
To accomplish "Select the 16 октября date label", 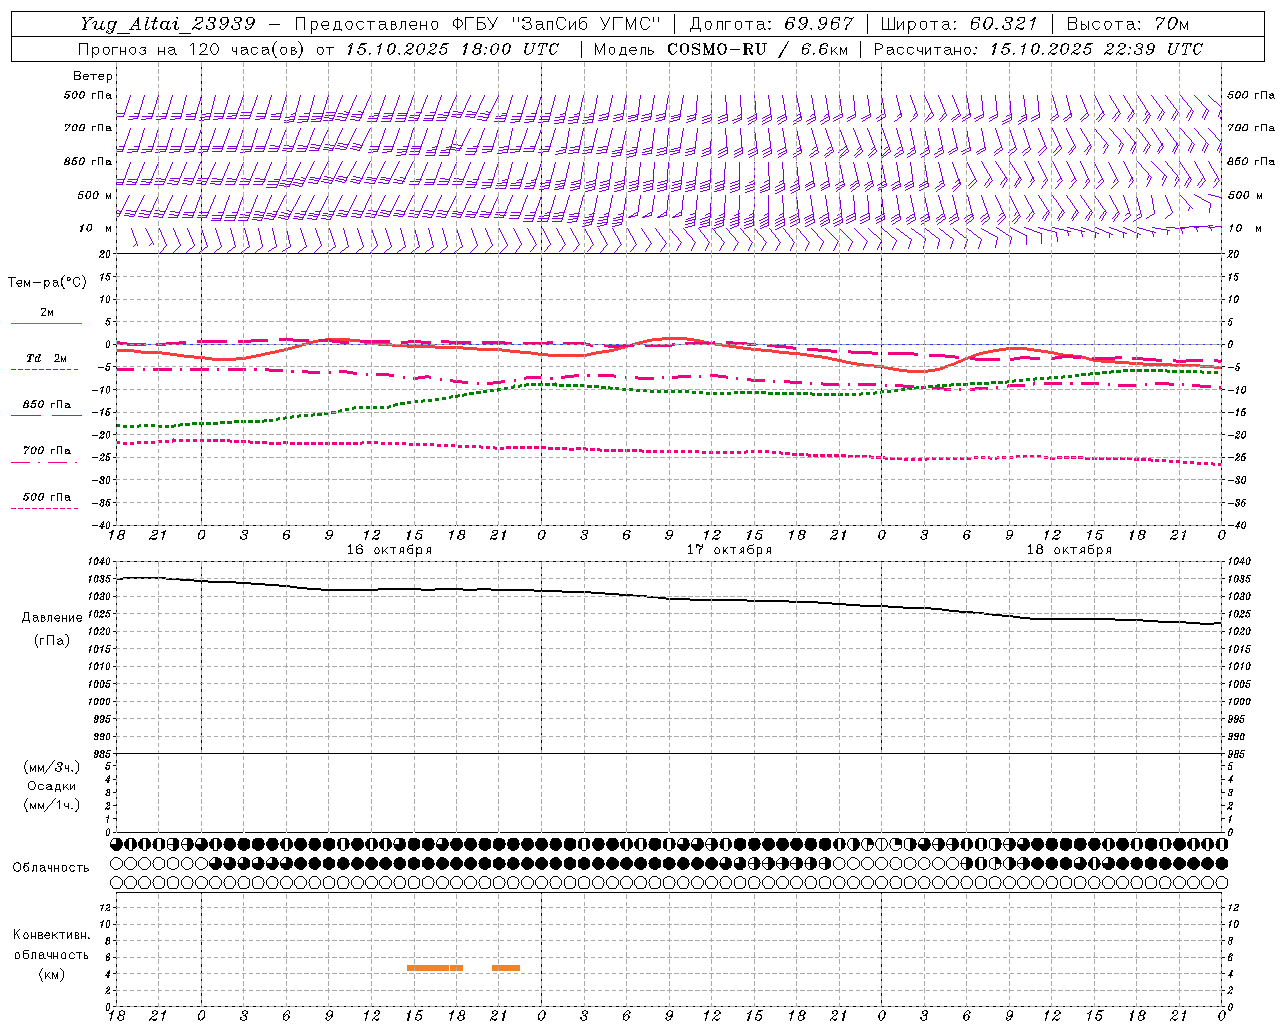I will (389, 550).
